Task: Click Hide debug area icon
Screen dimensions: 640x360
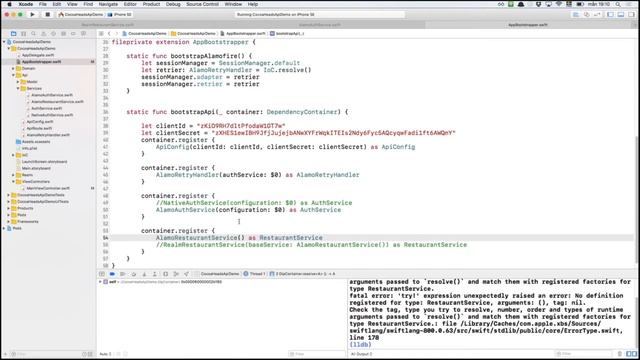Action: pos(102,274)
